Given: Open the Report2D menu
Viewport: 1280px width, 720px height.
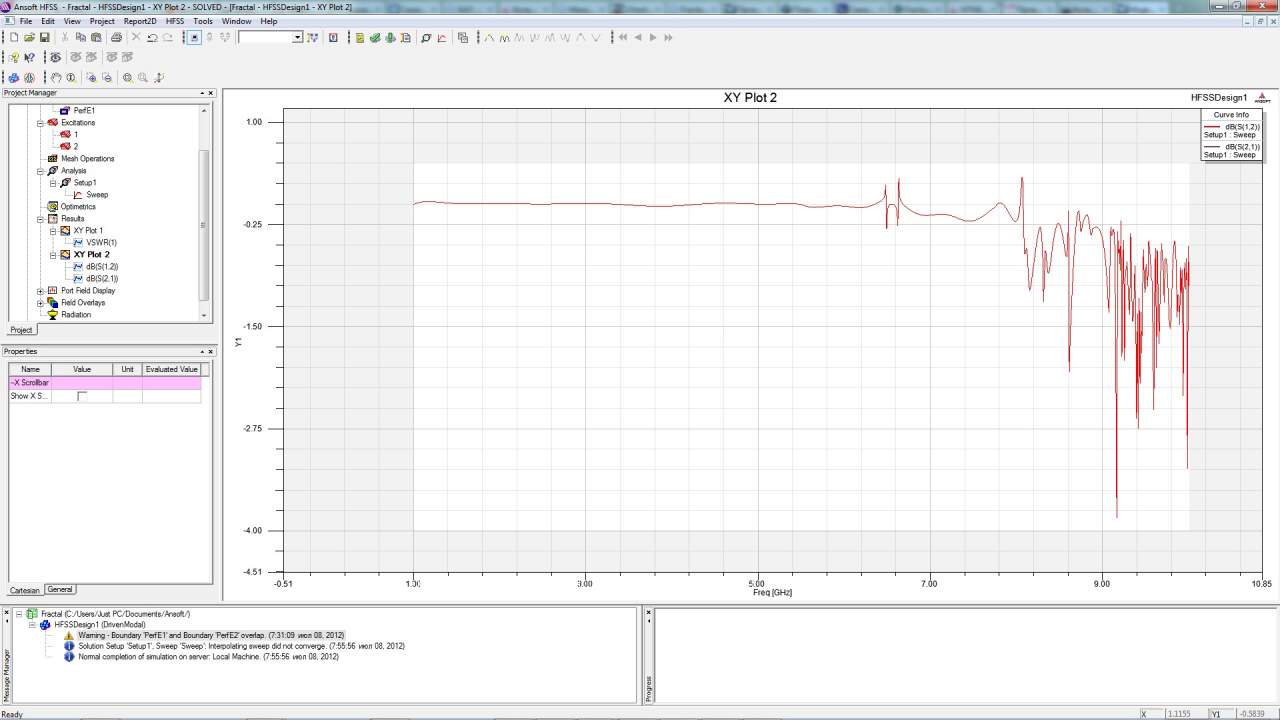Looking at the screenshot, I should click(x=140, y=21).
